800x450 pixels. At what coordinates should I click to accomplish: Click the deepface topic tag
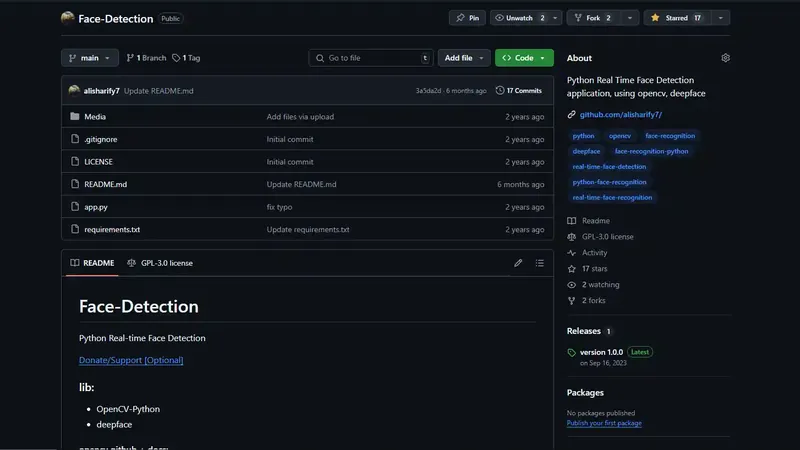click(586, 151)
